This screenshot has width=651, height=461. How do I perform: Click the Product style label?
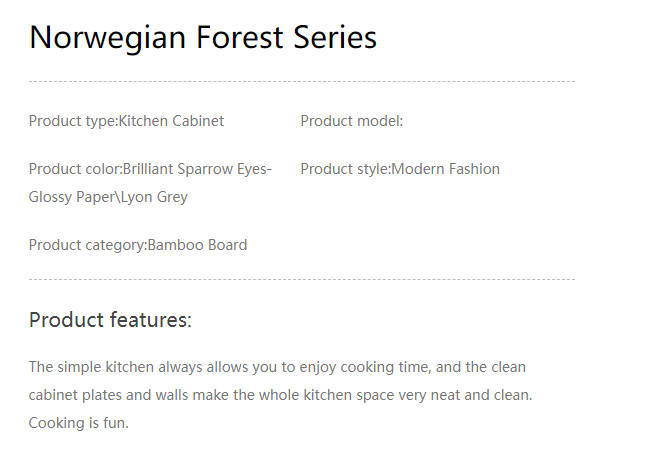click(344, 169)
